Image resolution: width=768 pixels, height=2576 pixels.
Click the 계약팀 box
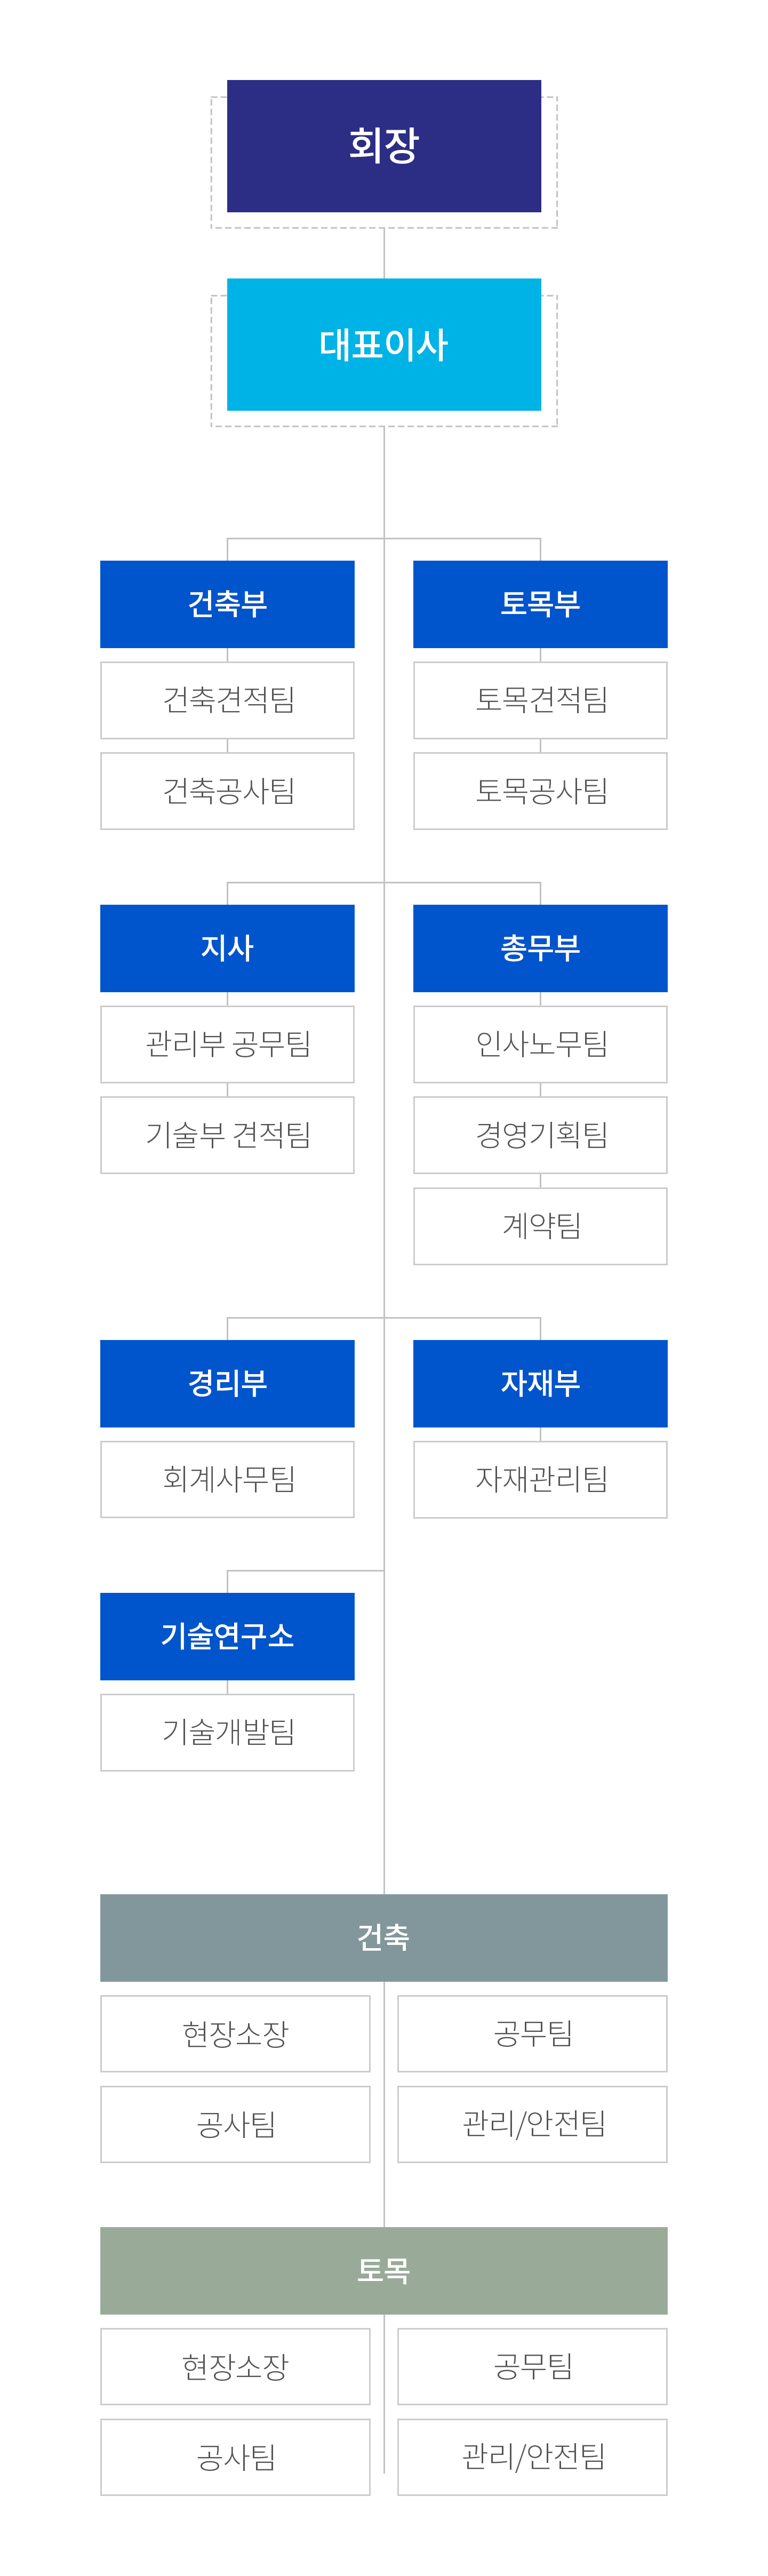tap(540, 1226)
